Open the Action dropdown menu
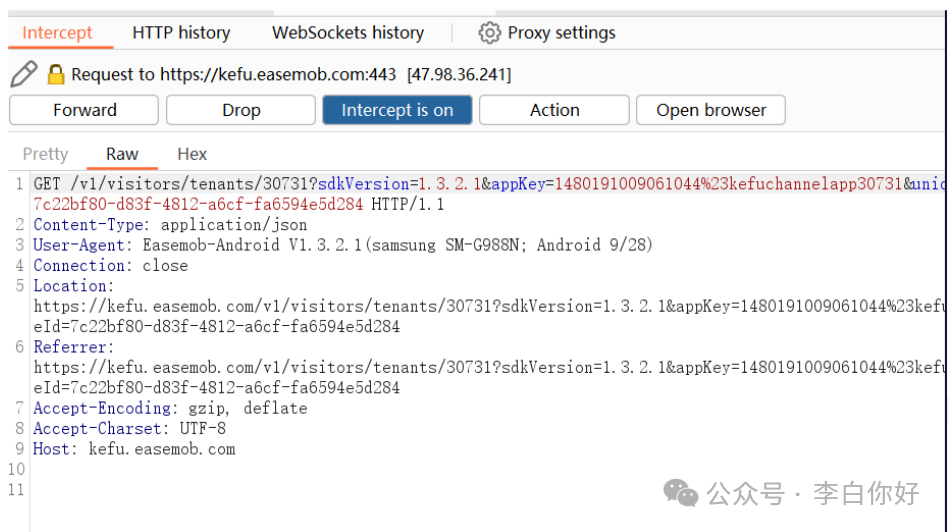Viewport: 950px width, 532px height. pyautogui.click(x=554, y=110)
